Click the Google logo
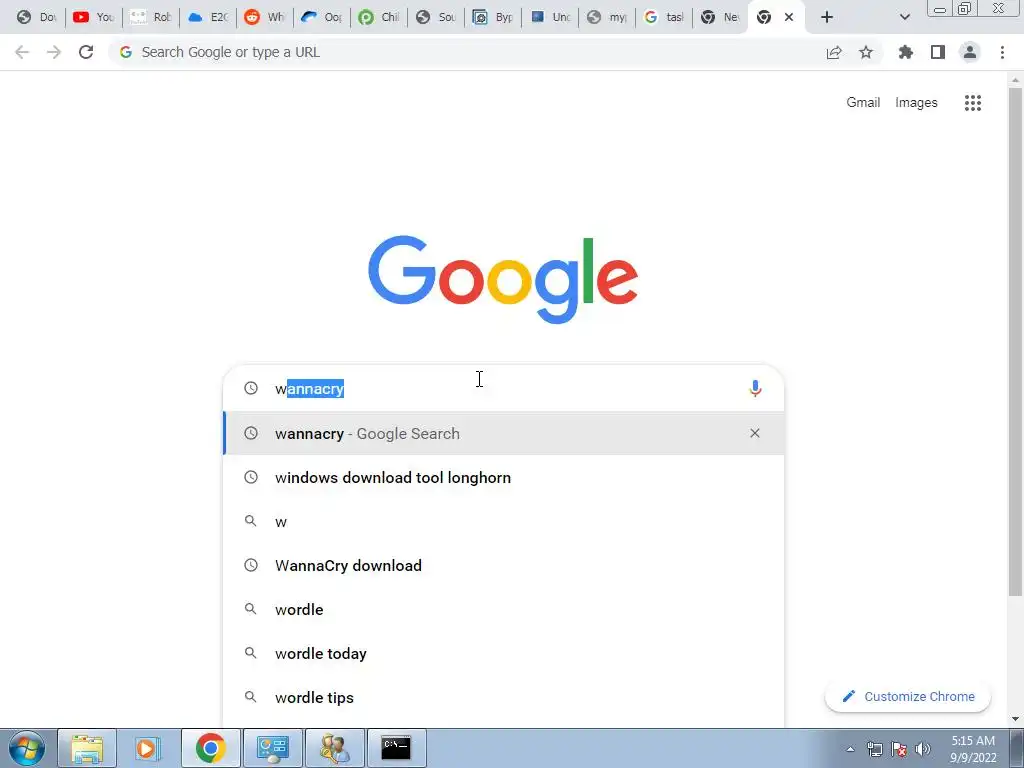 pos(503,280)
